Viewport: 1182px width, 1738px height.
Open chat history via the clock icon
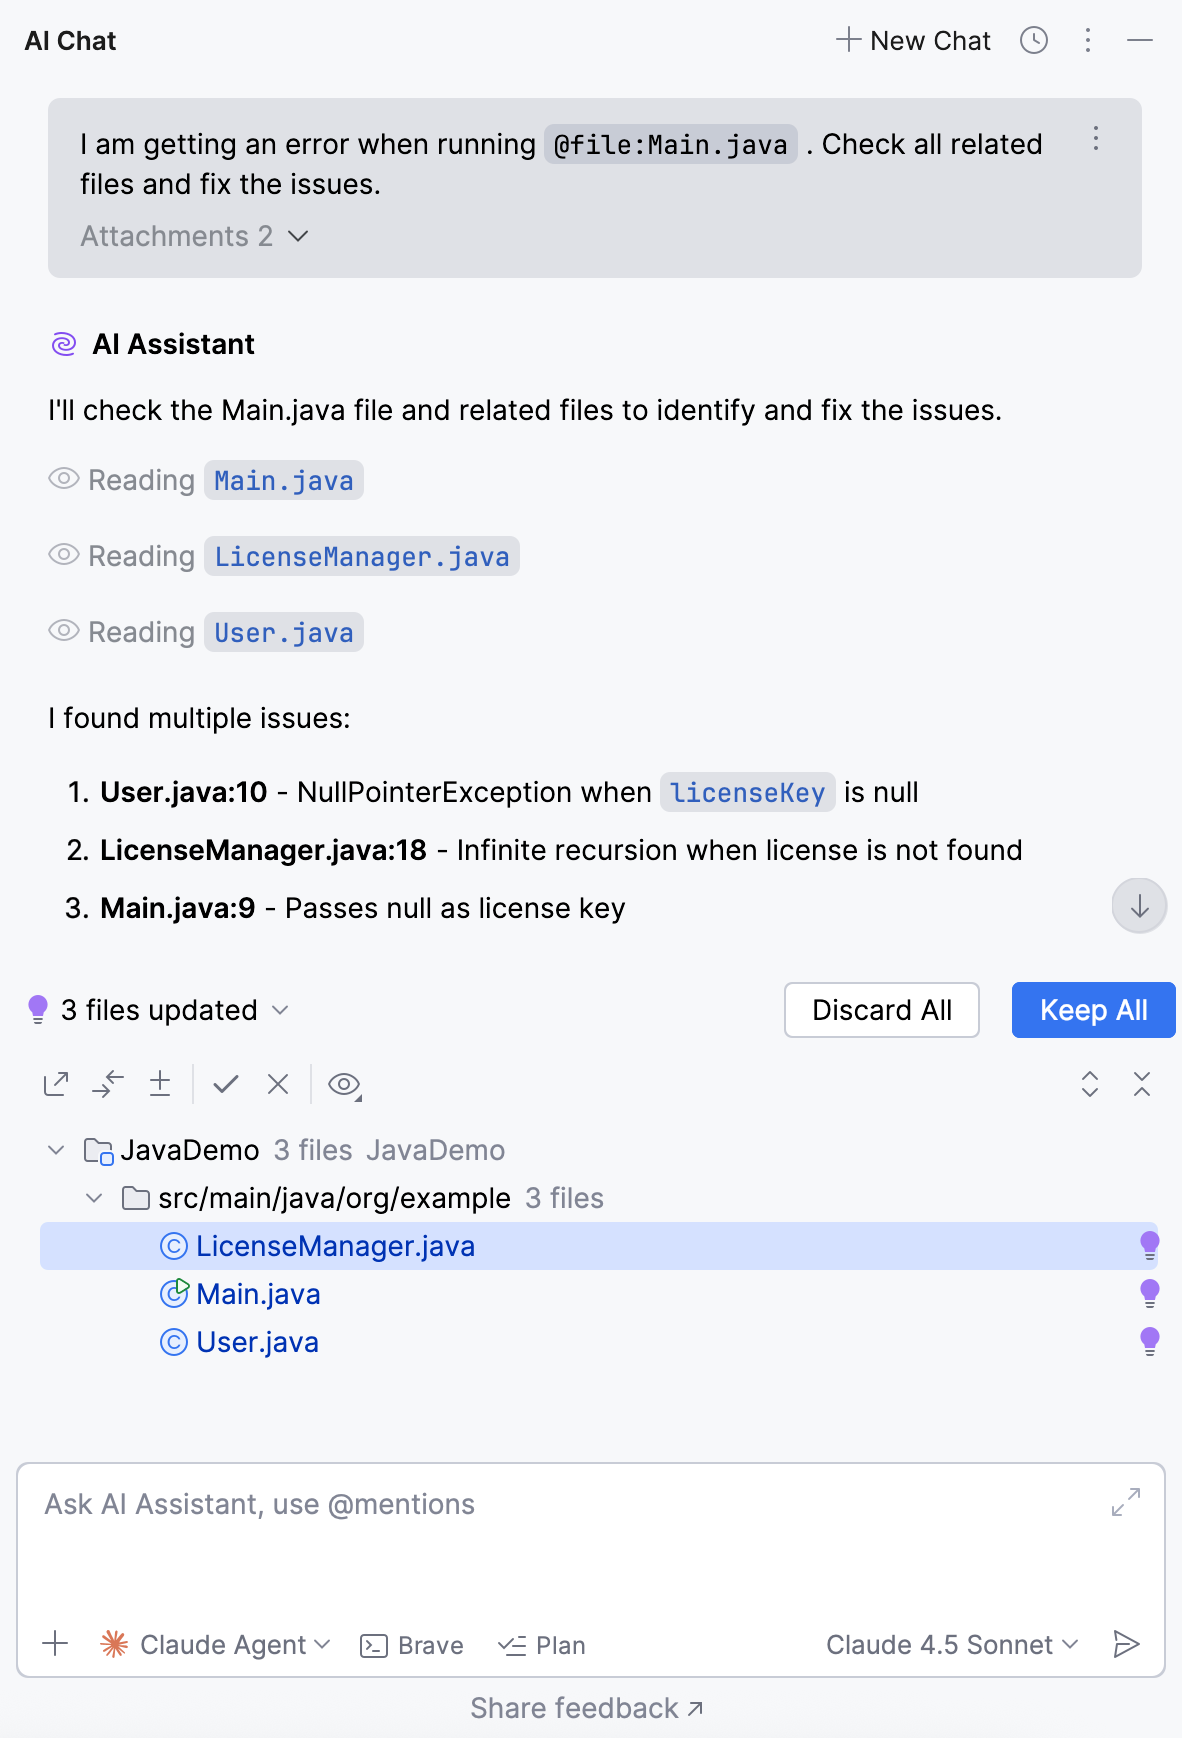coord(1035,40)
